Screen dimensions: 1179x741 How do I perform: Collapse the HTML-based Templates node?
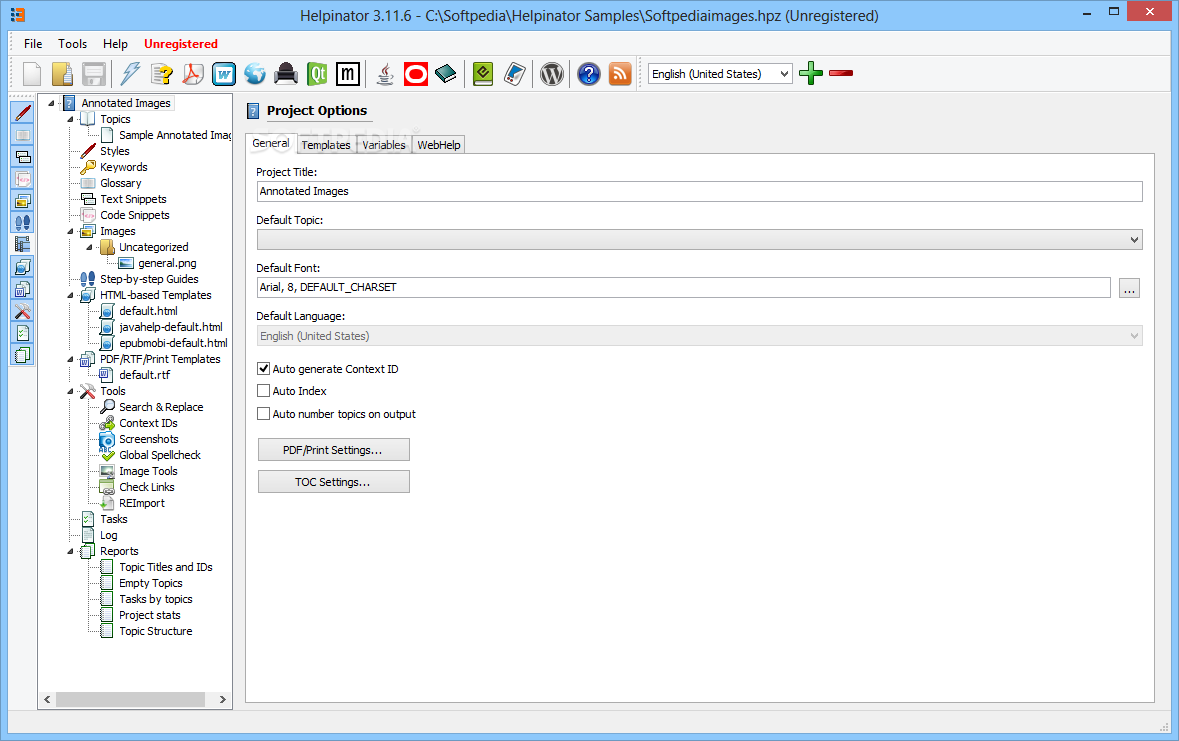[70, 295]
